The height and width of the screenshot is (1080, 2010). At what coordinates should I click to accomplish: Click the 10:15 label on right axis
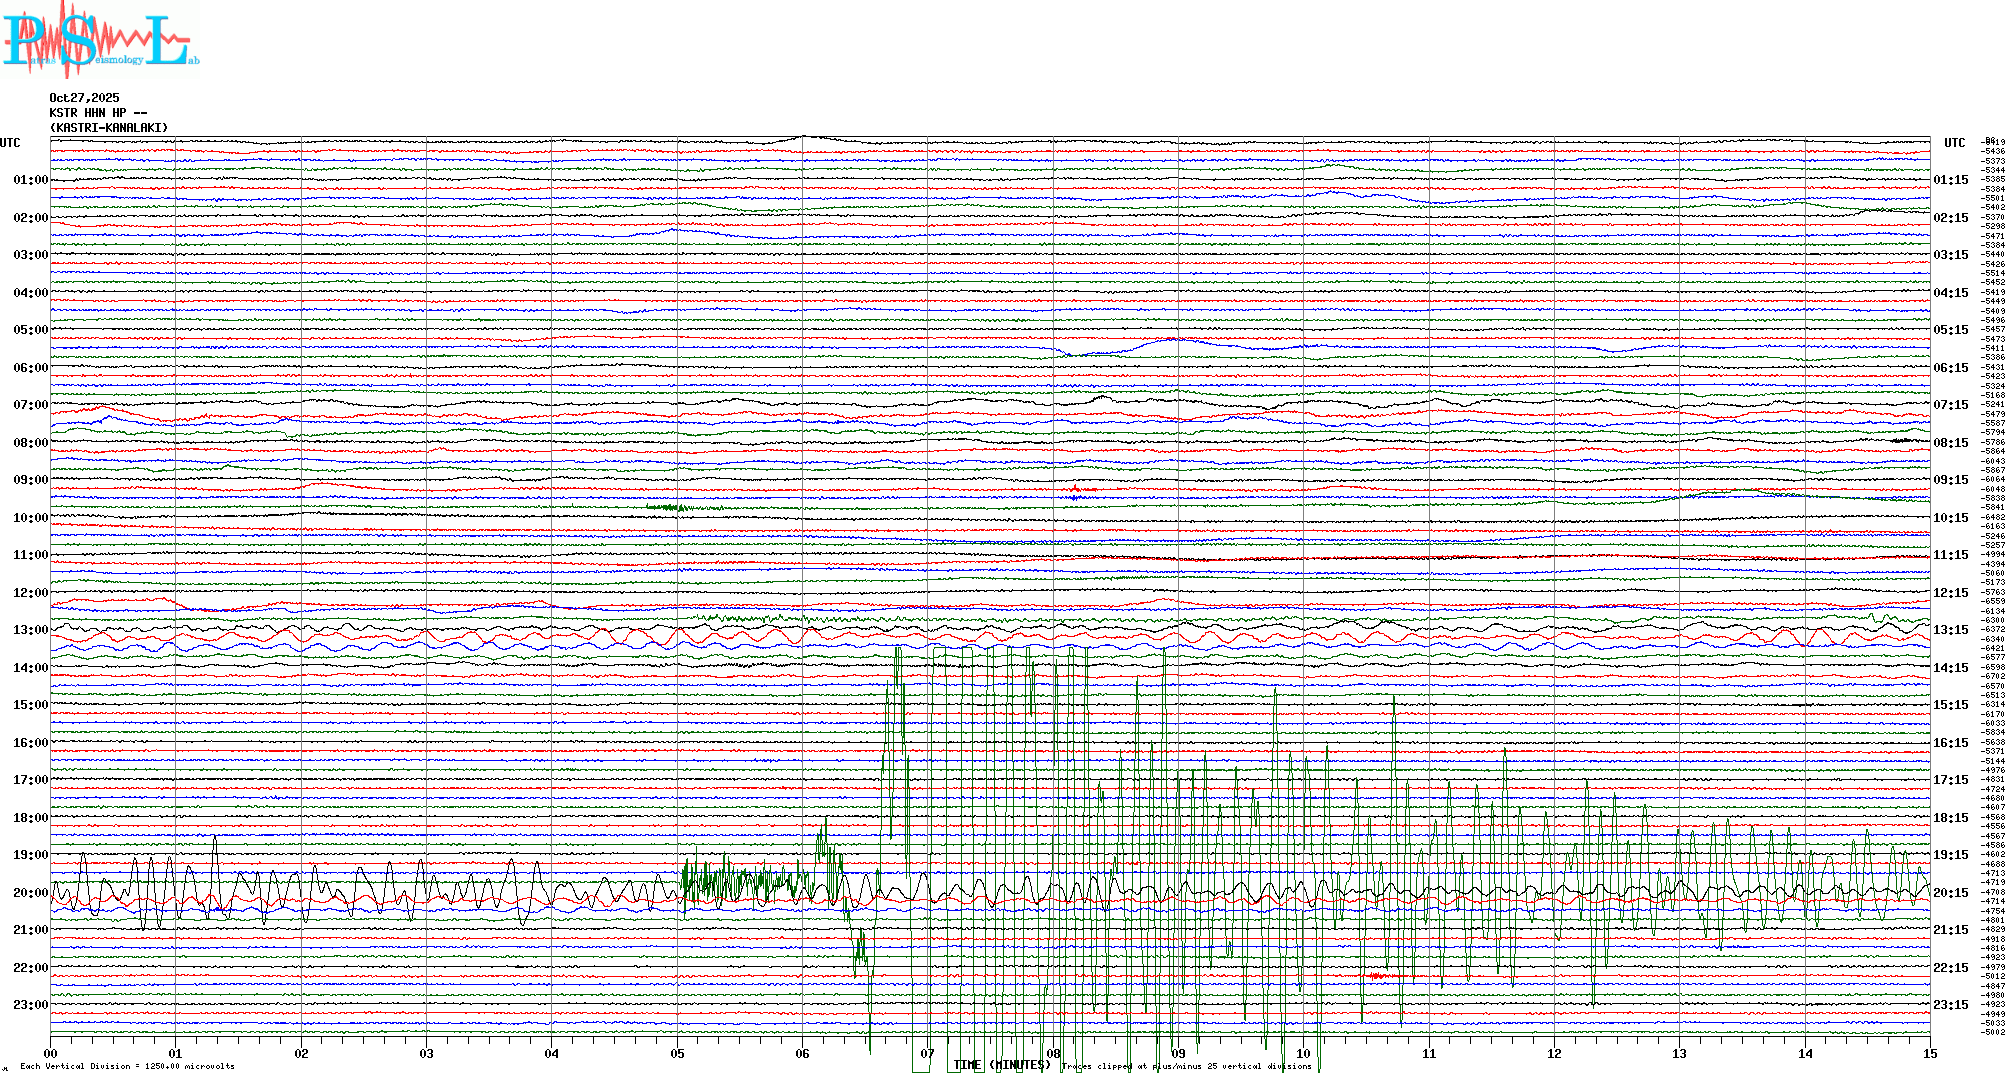[1950, 518]
